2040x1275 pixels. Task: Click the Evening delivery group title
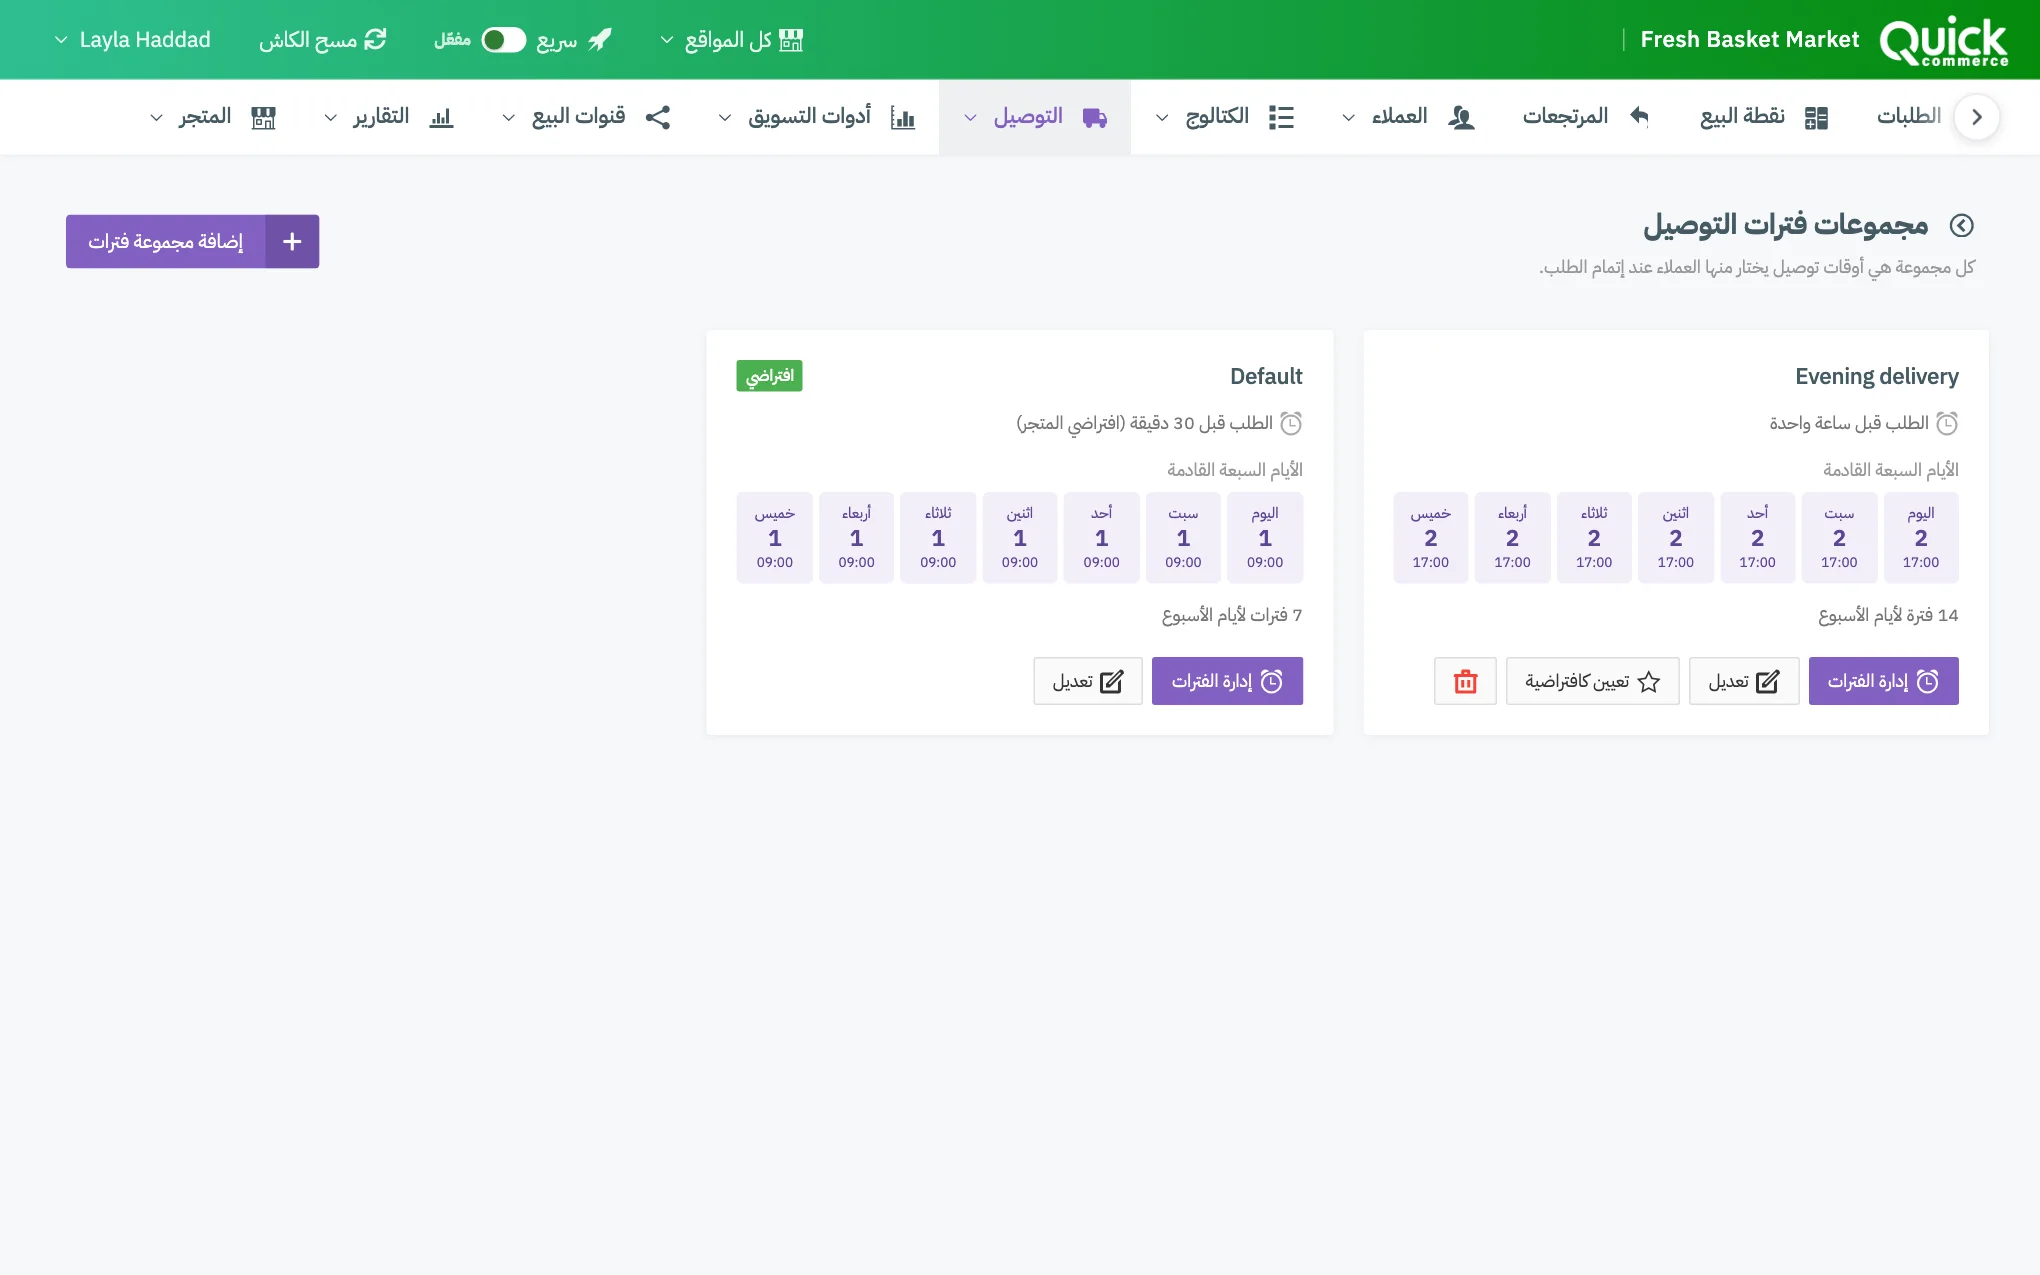pos(1877,377)
